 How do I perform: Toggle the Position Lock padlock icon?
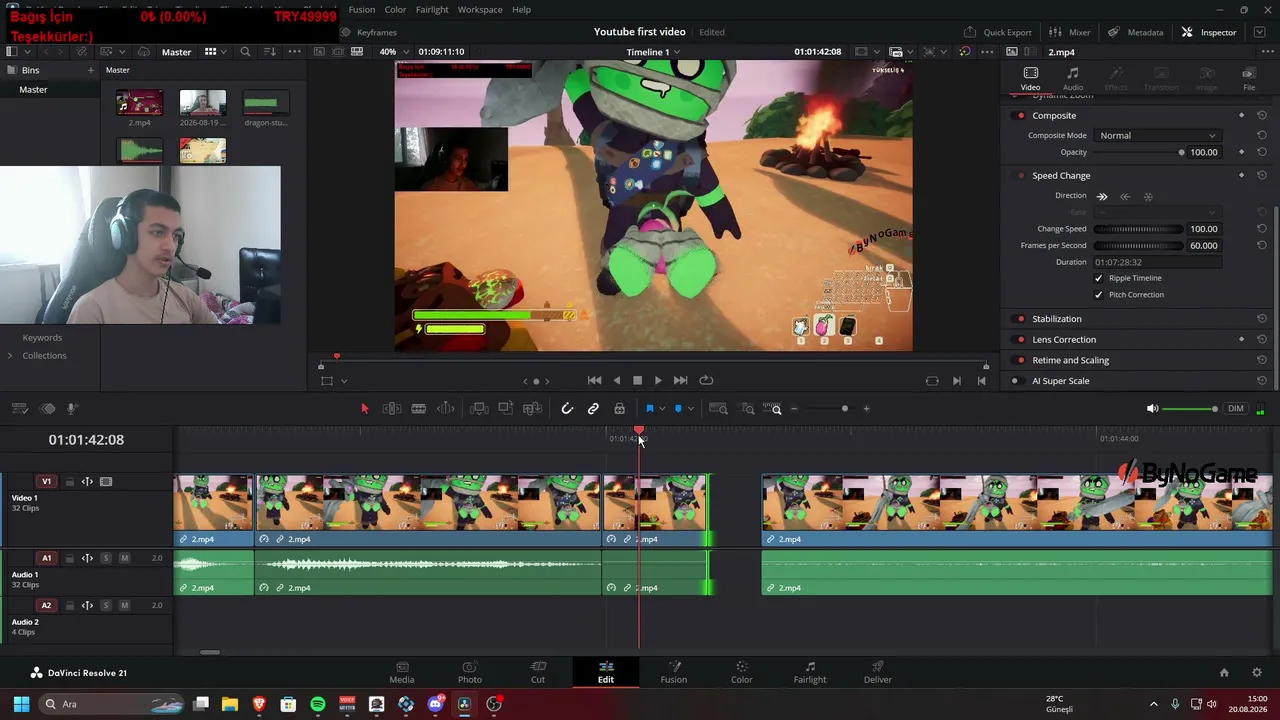(620, 408)
